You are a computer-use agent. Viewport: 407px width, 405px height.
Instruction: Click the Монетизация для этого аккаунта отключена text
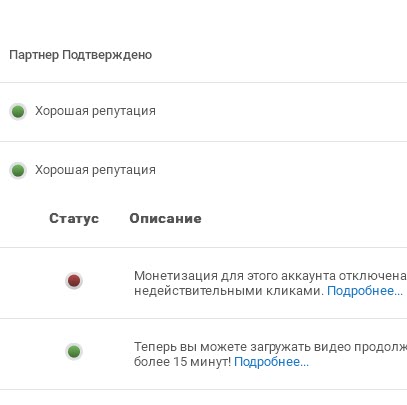[270, 276]
